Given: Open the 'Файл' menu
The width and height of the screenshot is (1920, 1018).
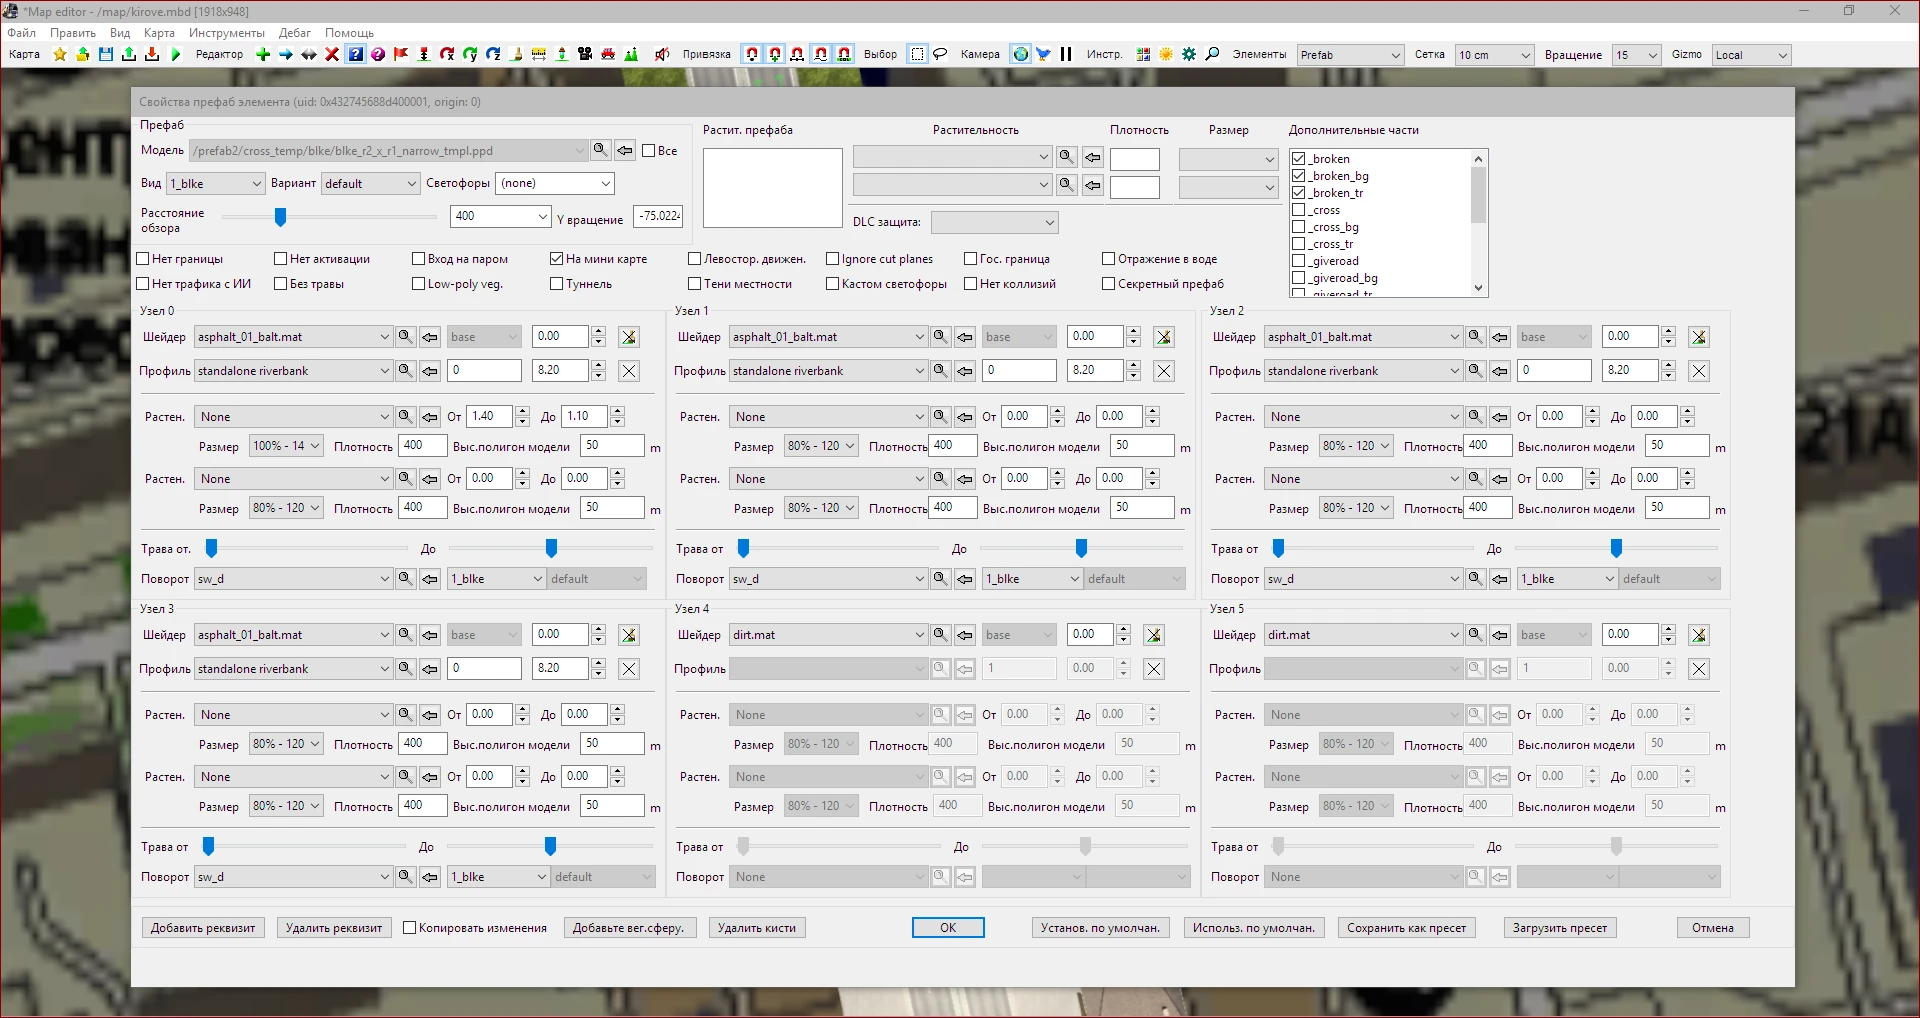Looking at the screenshot, I should click(22, 33).
